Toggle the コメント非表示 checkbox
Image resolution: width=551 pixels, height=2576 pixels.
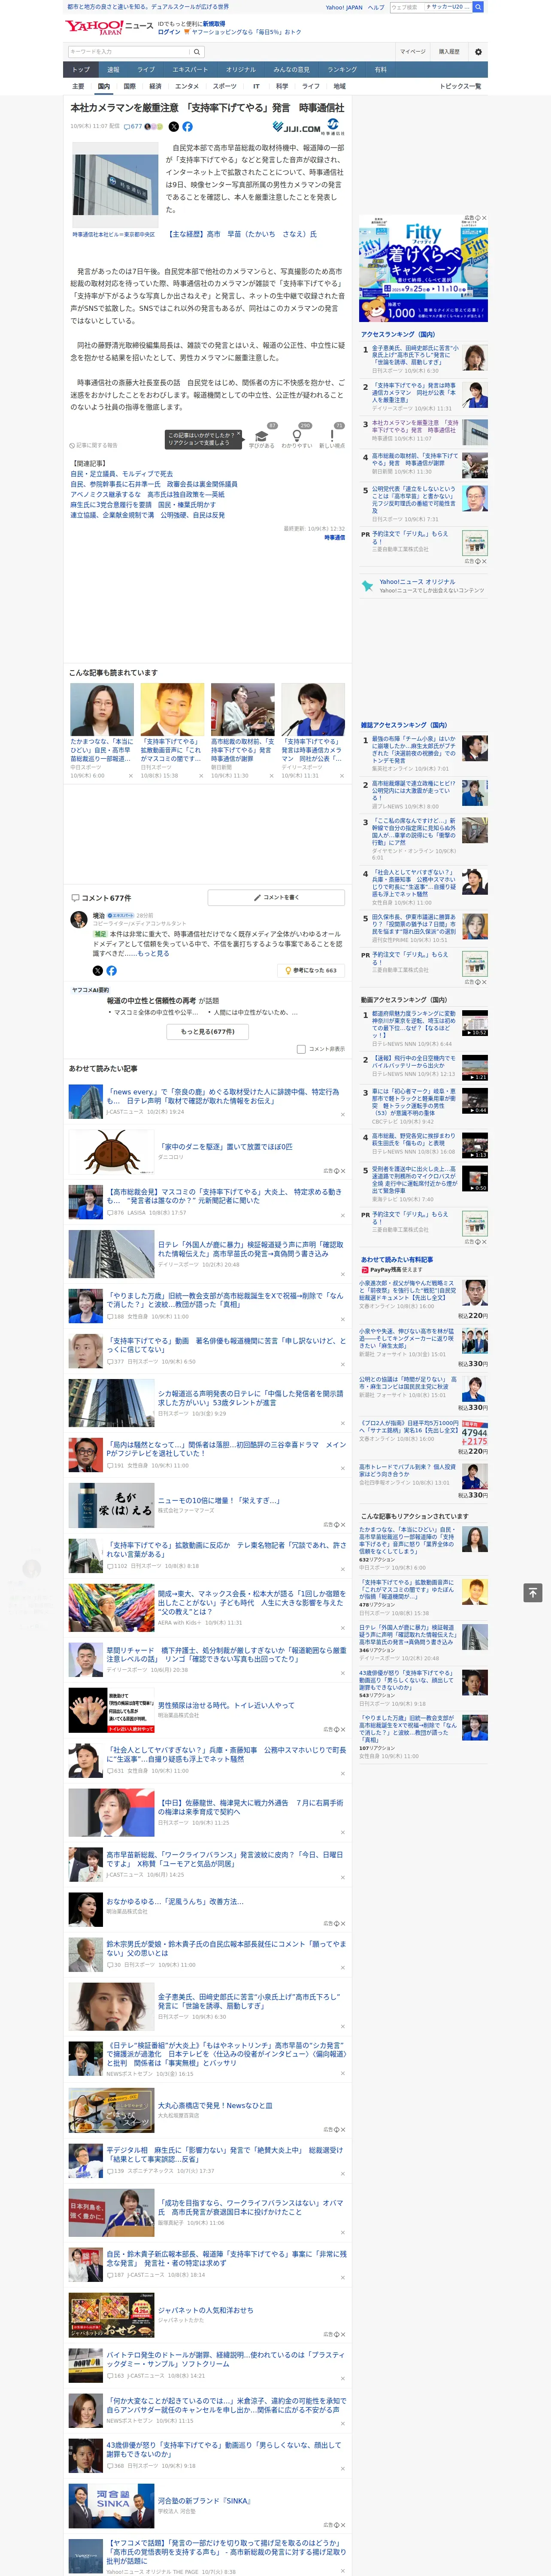point(301,1049)
